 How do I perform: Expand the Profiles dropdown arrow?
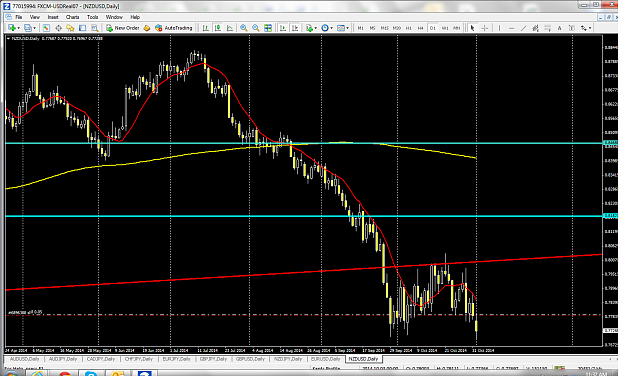(x=34, y=28)
